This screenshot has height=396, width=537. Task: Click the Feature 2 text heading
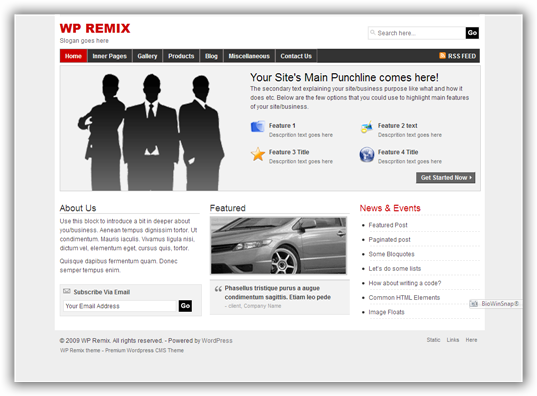(398, 126)
